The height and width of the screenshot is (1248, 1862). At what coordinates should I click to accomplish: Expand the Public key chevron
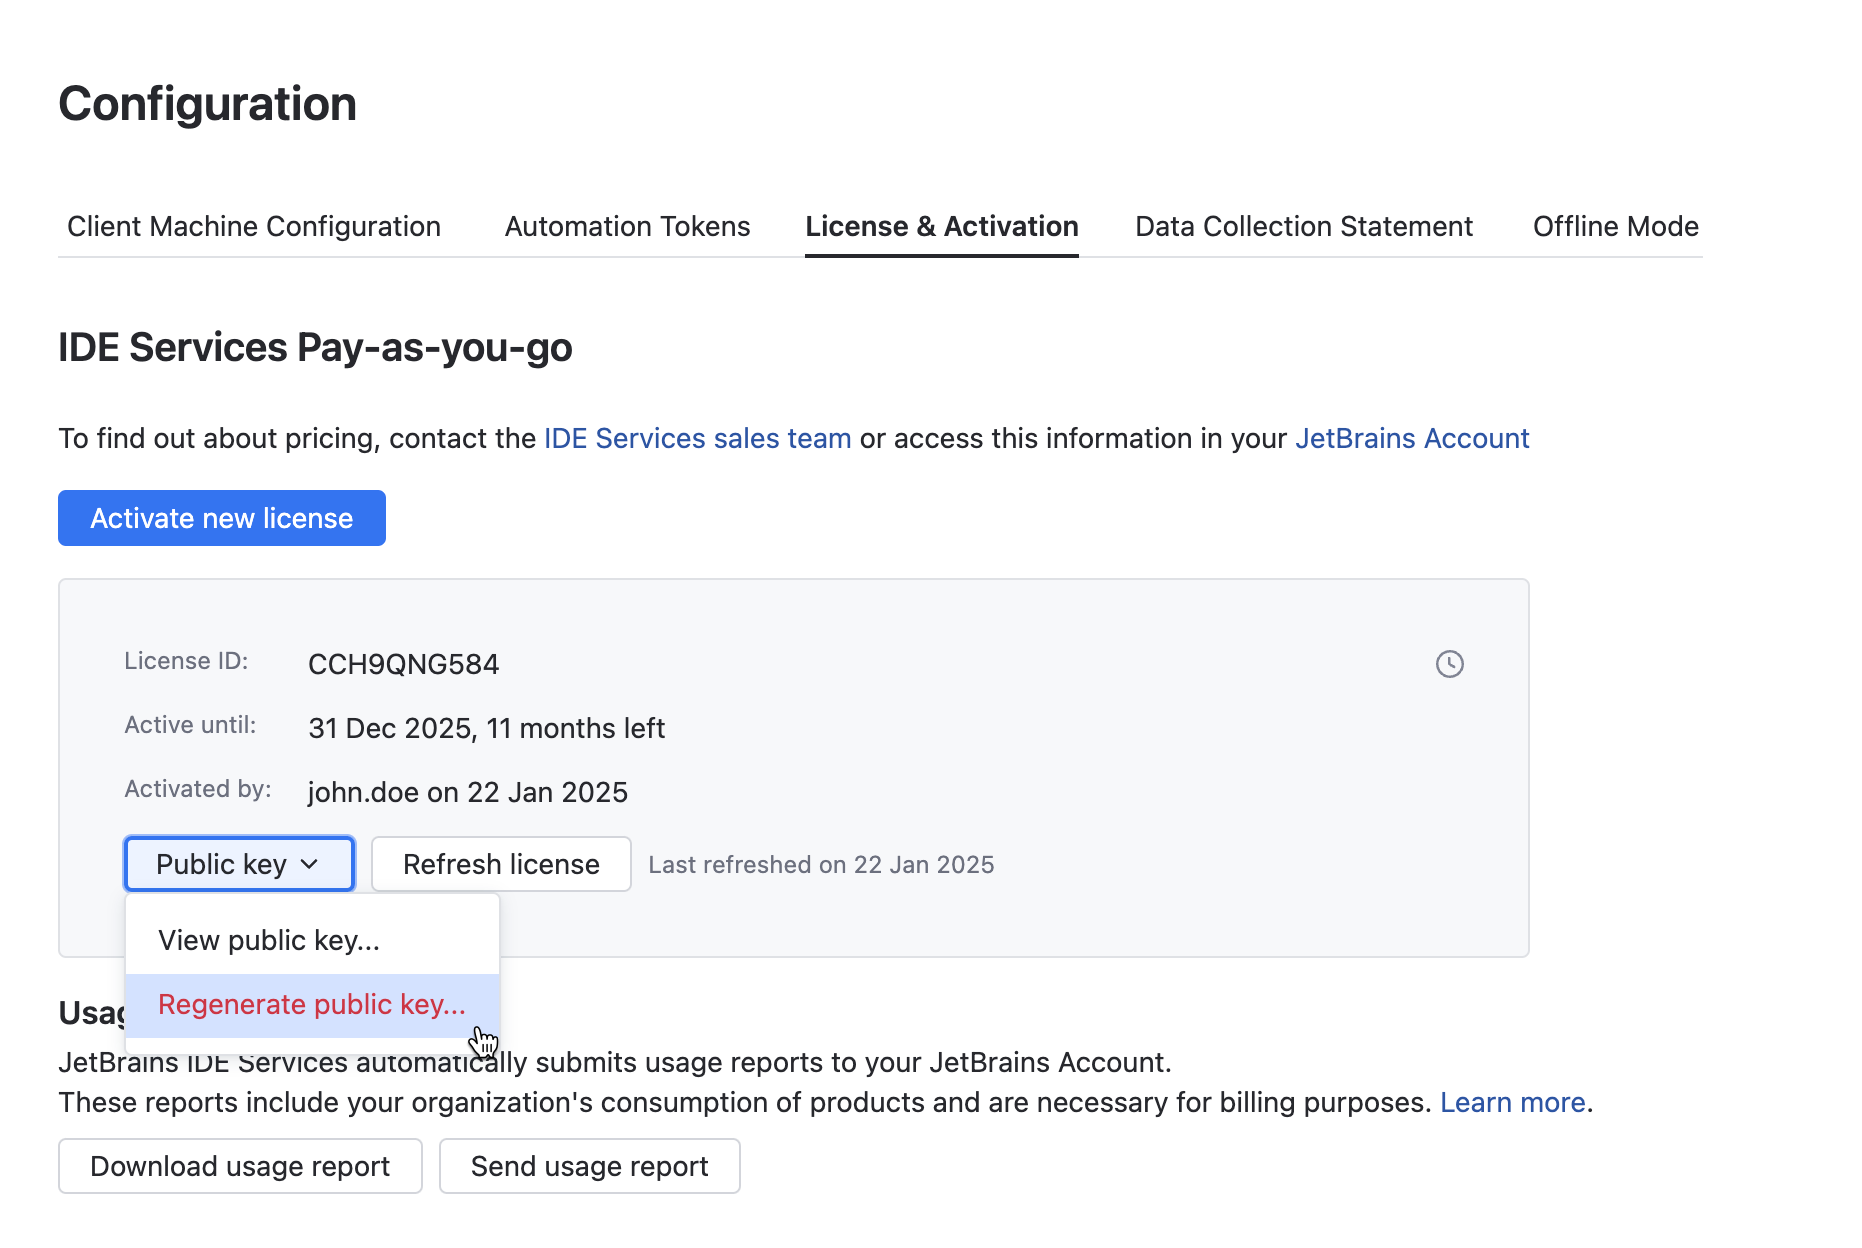(311, 863)
